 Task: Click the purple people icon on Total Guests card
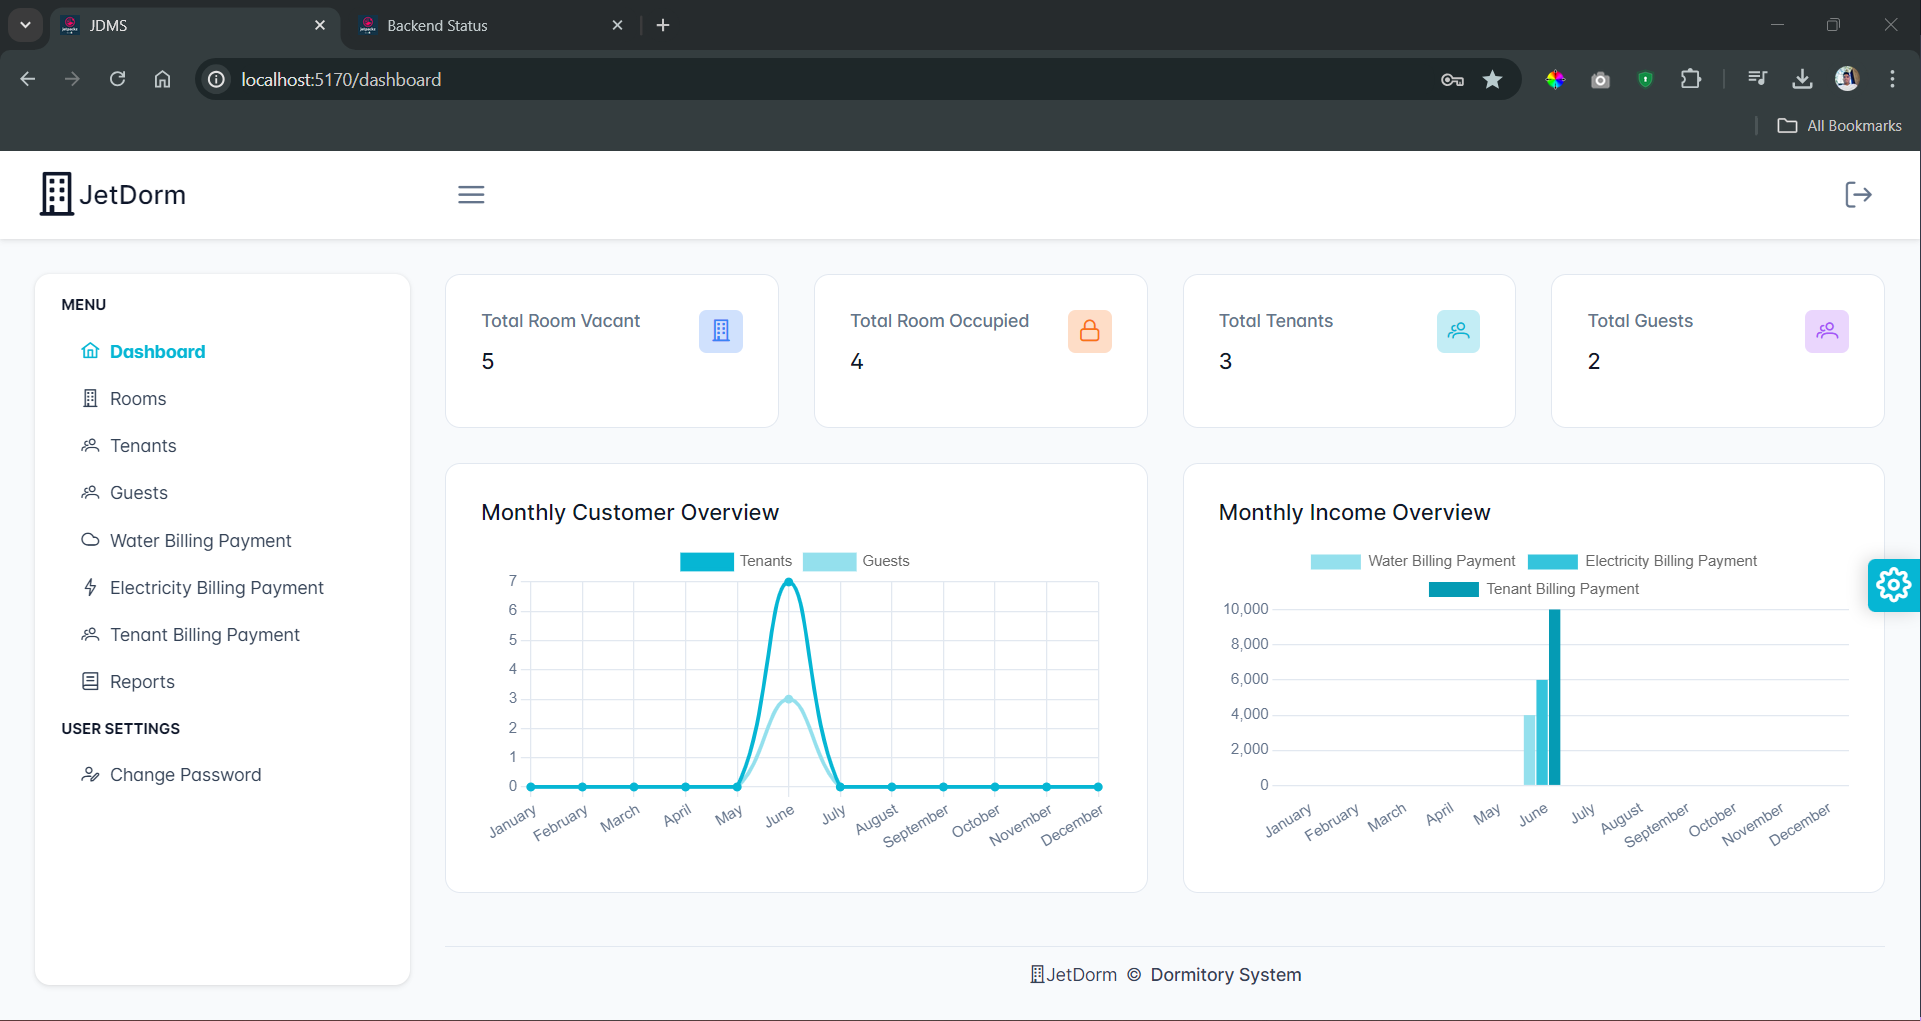(1827, 331)
